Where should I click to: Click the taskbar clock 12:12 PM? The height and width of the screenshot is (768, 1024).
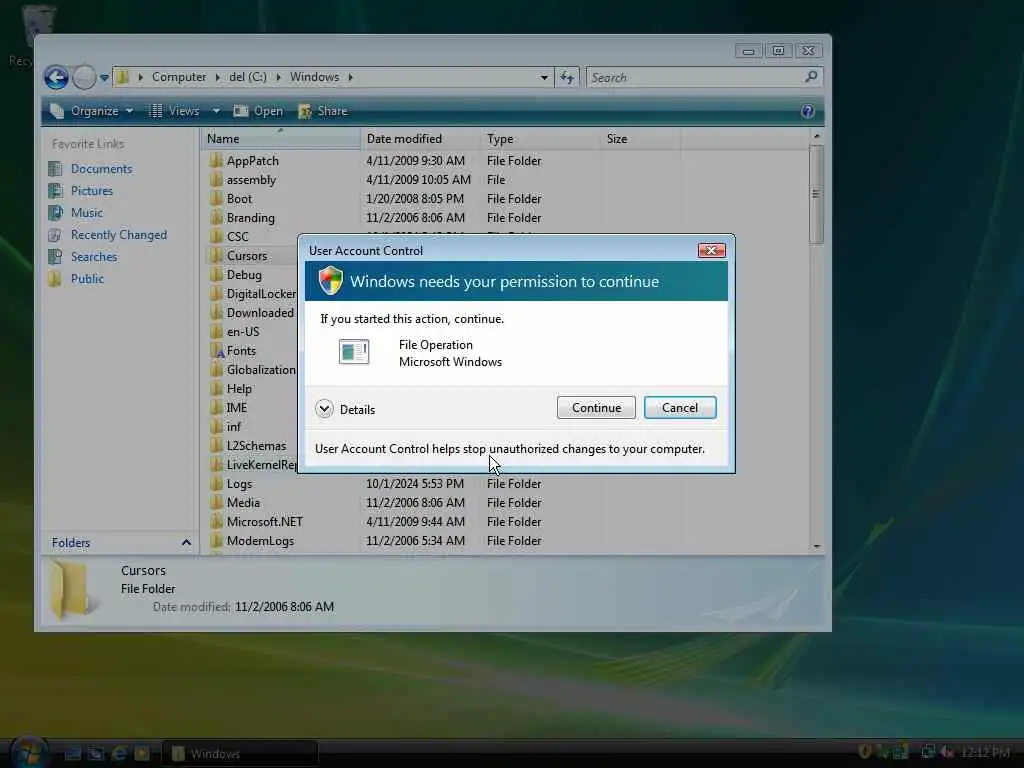[x=985, y=753]
